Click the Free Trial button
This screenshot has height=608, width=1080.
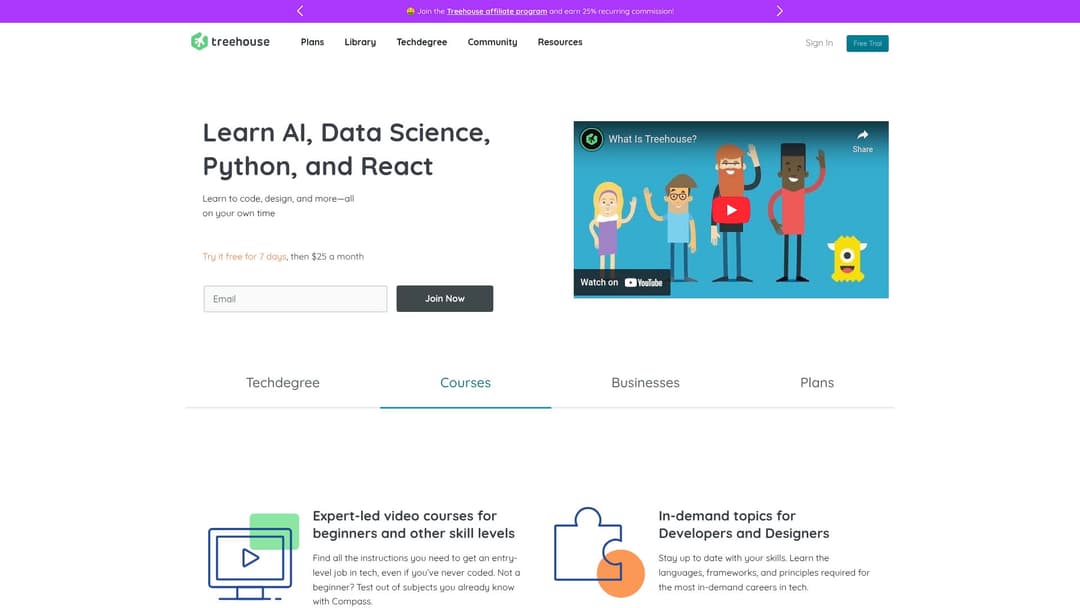click(x=867, y=43)
